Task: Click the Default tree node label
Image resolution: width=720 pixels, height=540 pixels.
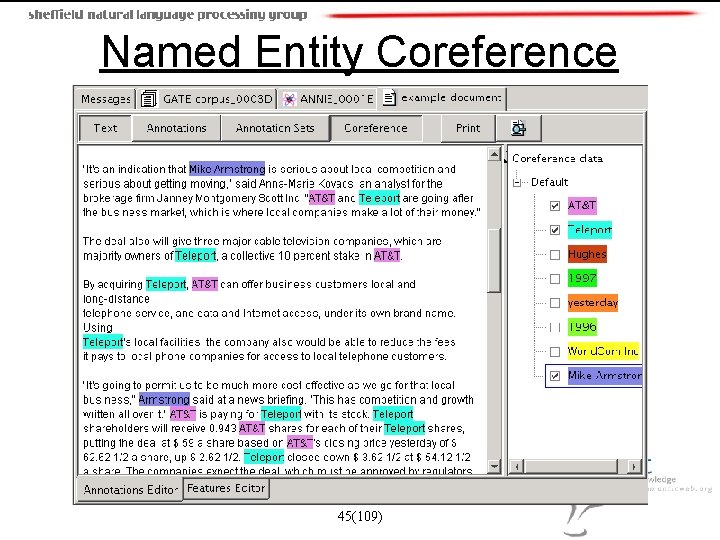Action: tap(550, 182)
